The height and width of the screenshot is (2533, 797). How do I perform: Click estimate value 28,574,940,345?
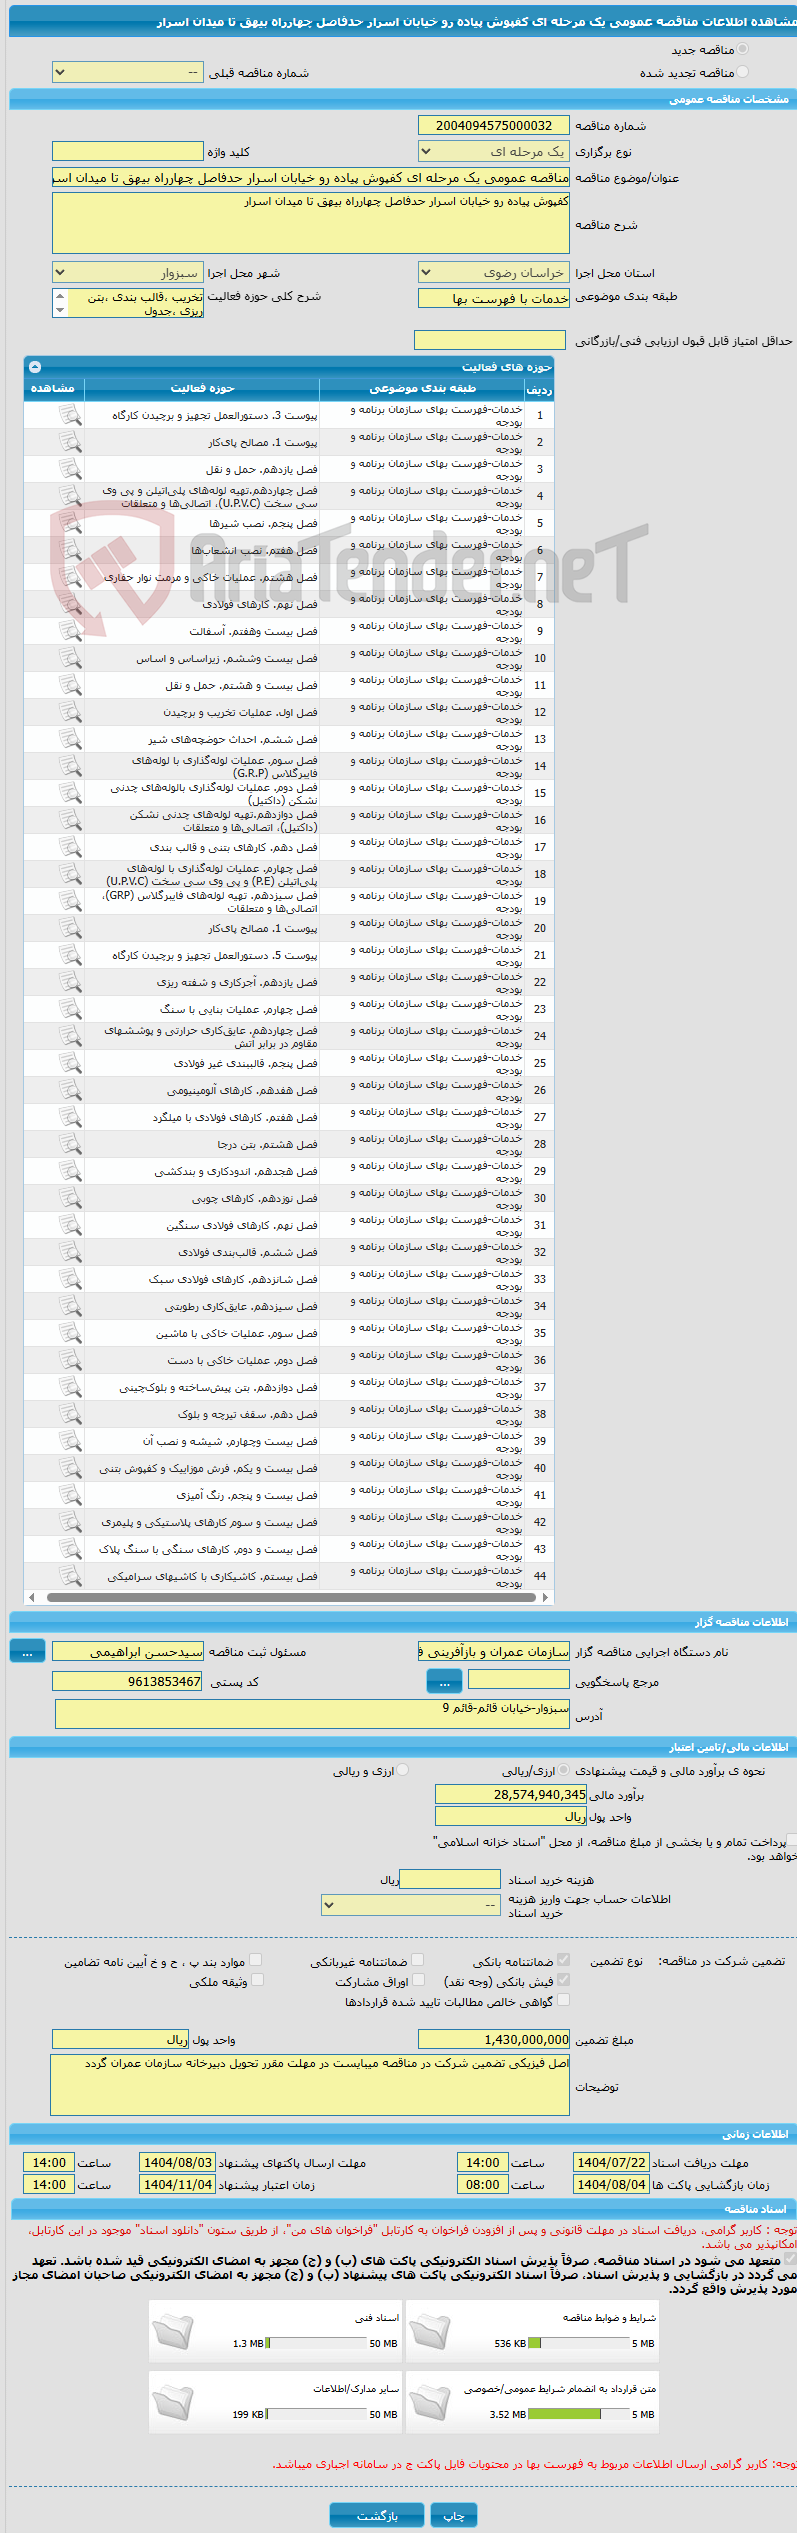(511, 1794)
